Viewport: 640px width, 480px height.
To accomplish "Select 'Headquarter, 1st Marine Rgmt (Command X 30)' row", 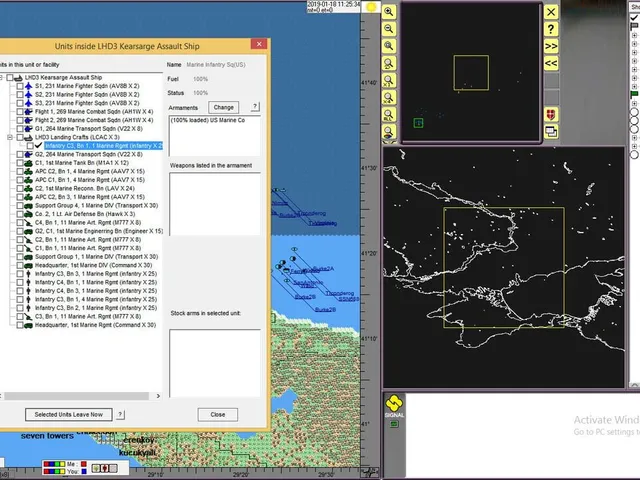I will [x=96, y=325].
